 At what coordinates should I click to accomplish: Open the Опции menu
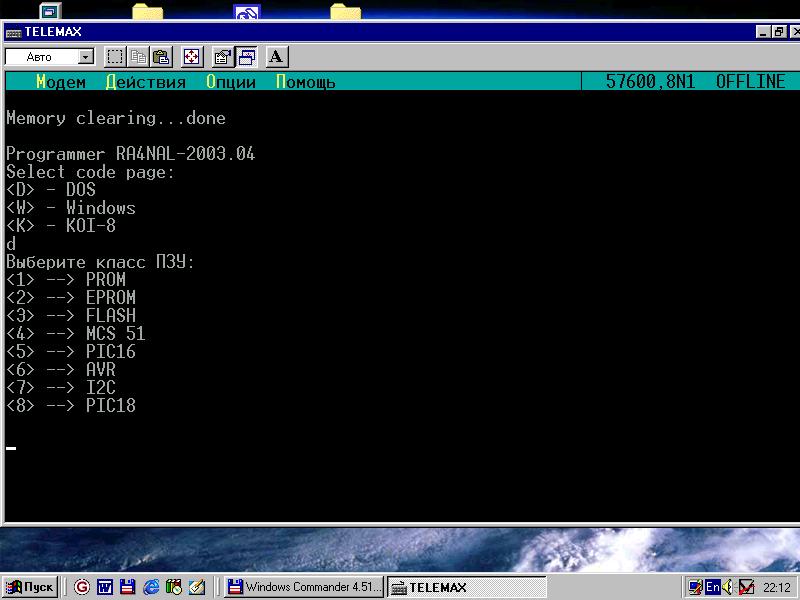[x=231, y=82]
